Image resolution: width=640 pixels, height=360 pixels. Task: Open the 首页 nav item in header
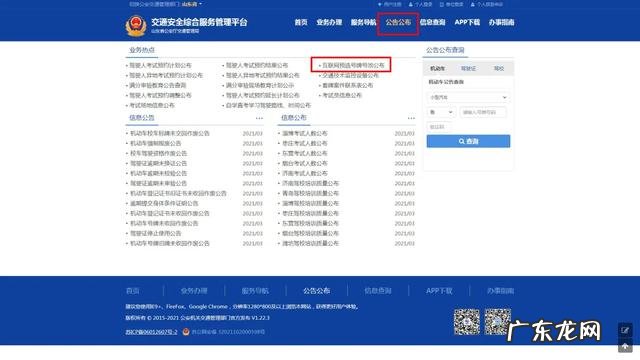point(301,22)
